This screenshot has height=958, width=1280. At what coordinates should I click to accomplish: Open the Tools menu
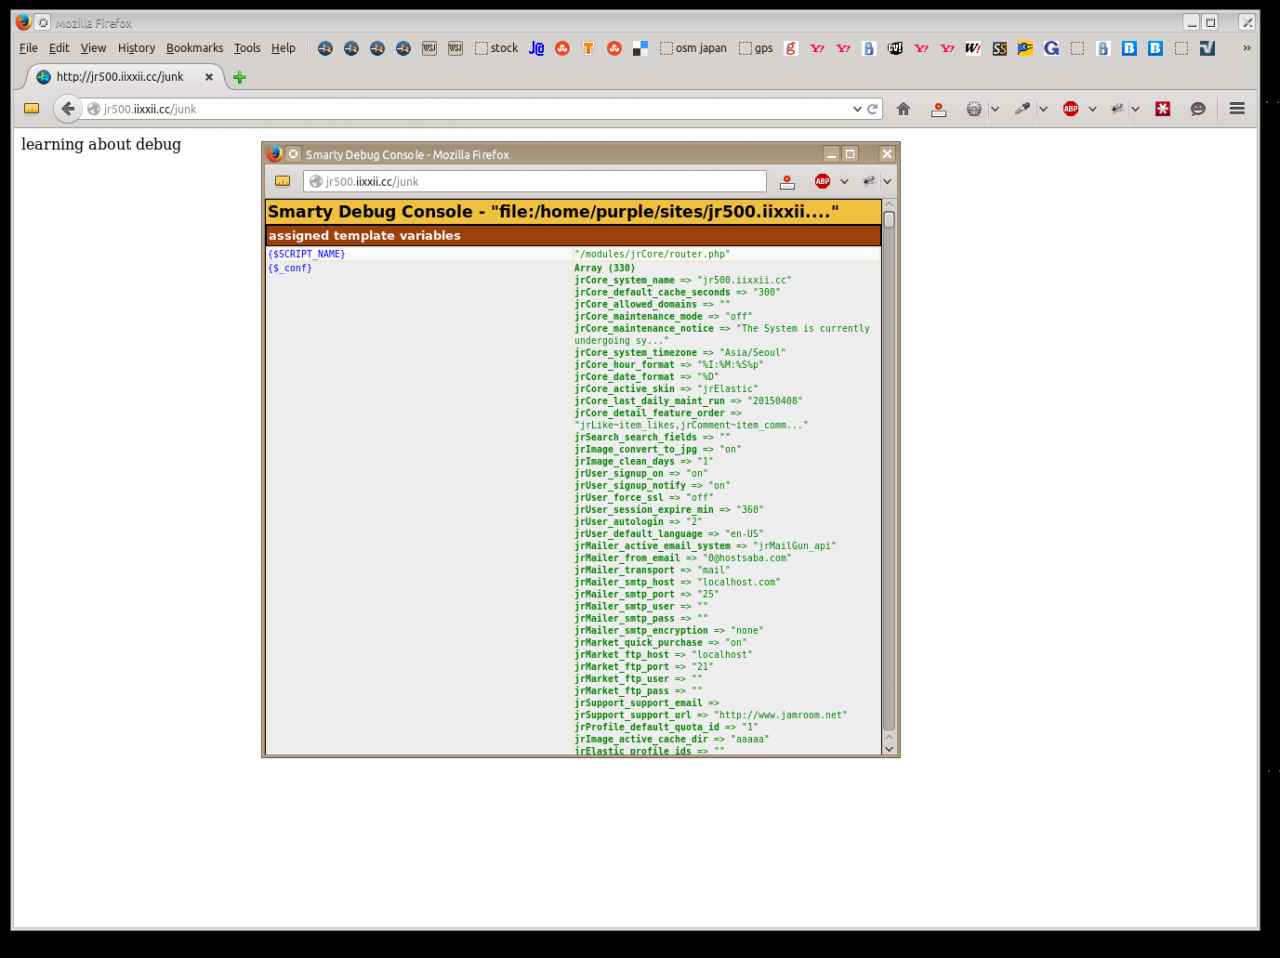(247, 48)
